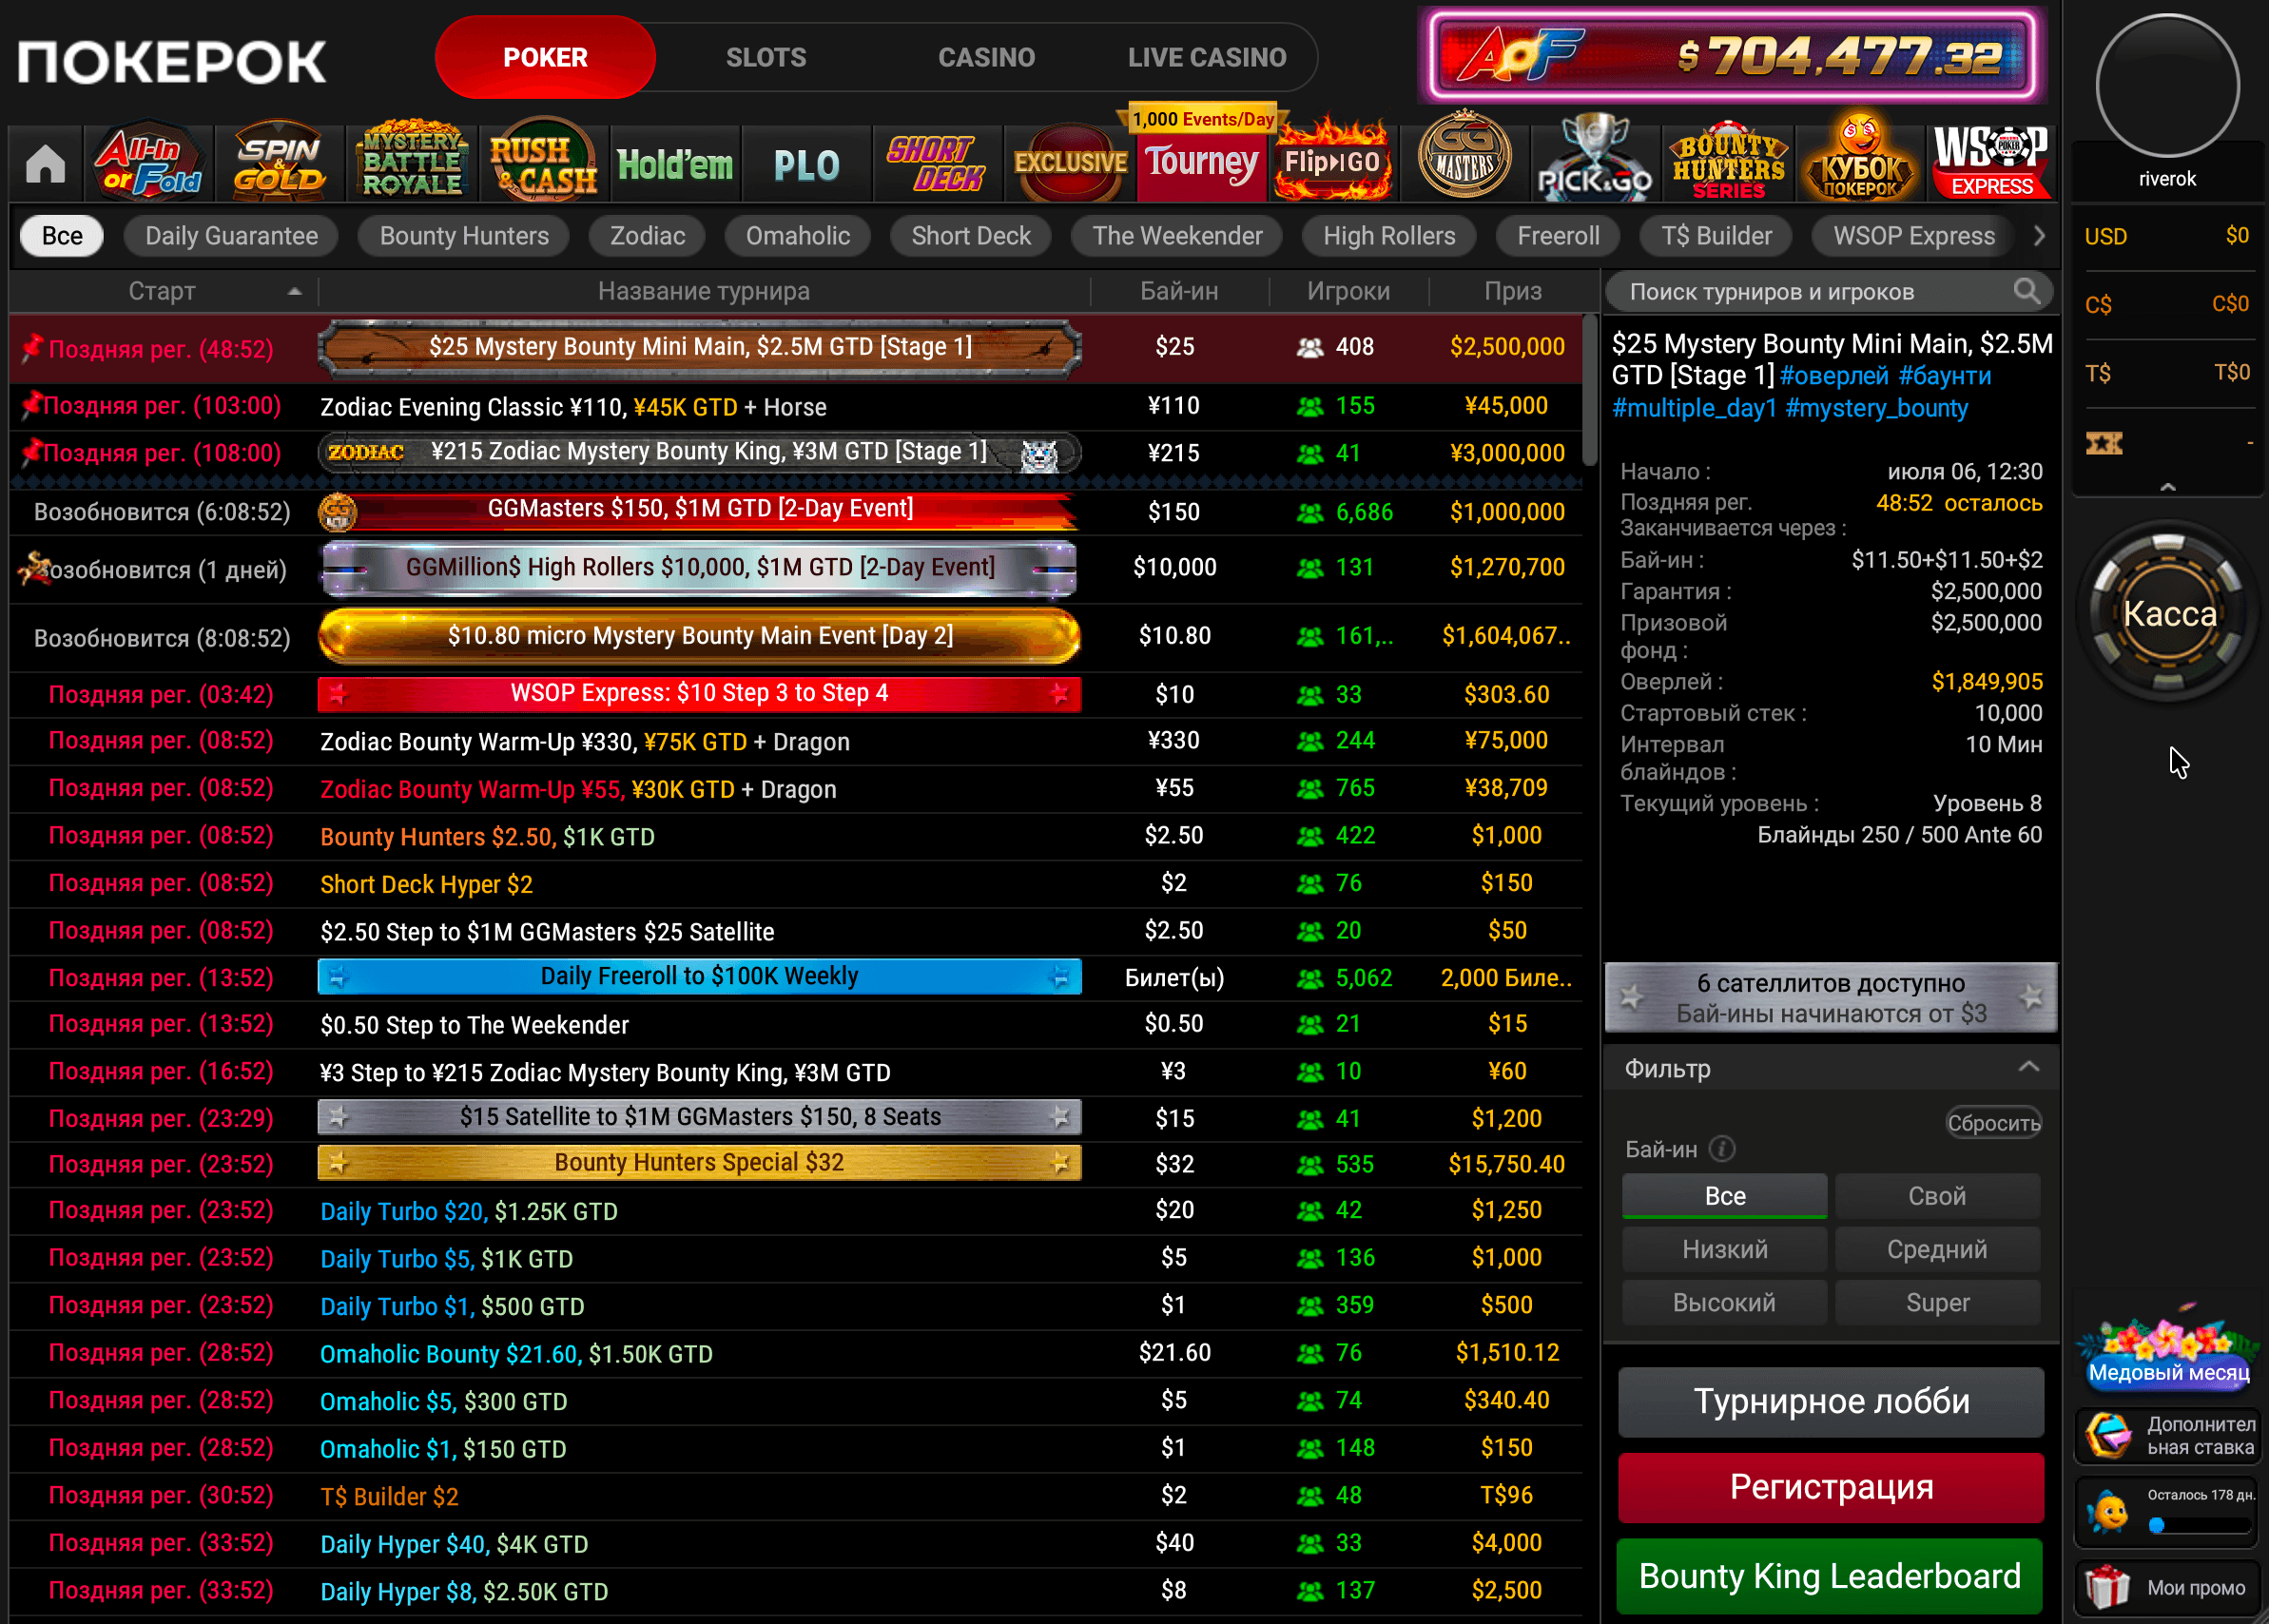This screenshot has width=2269, height=1624.
Task: Filter by Daily Guarantee tournaments
Action: click(x=231, y=236)
